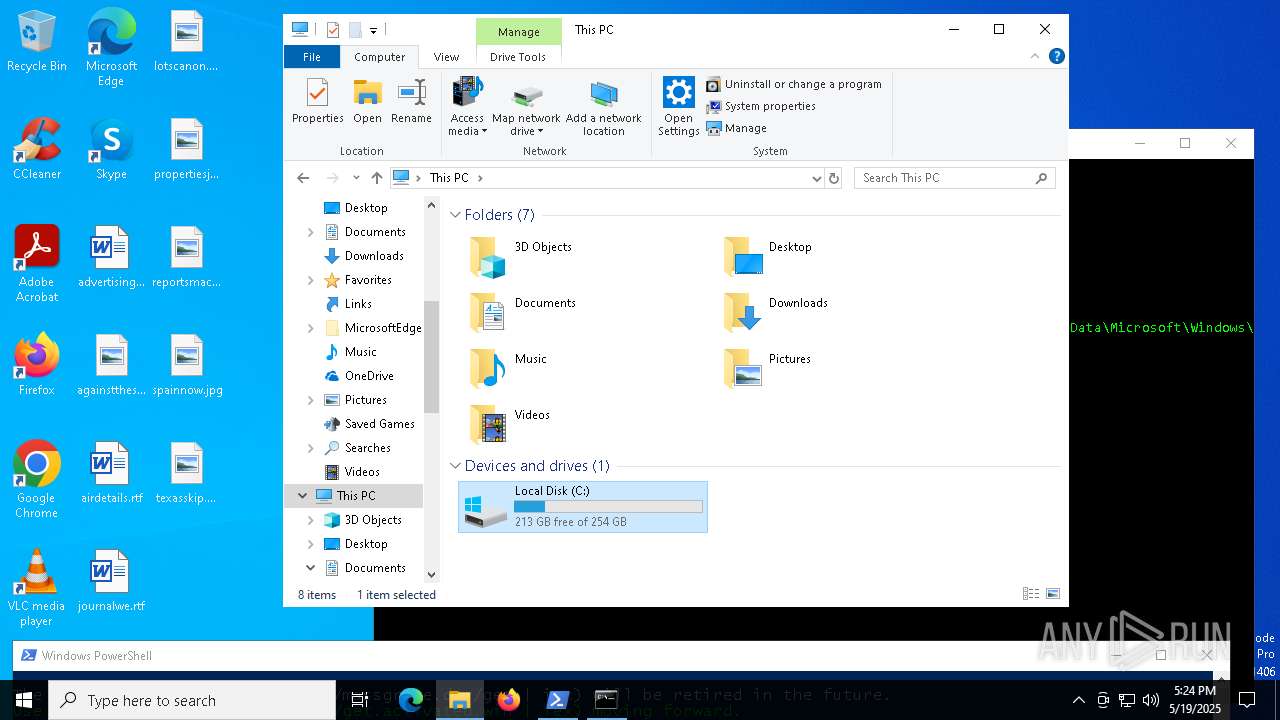
Task: Expand the Searches tree node
Action: point(310,448)
